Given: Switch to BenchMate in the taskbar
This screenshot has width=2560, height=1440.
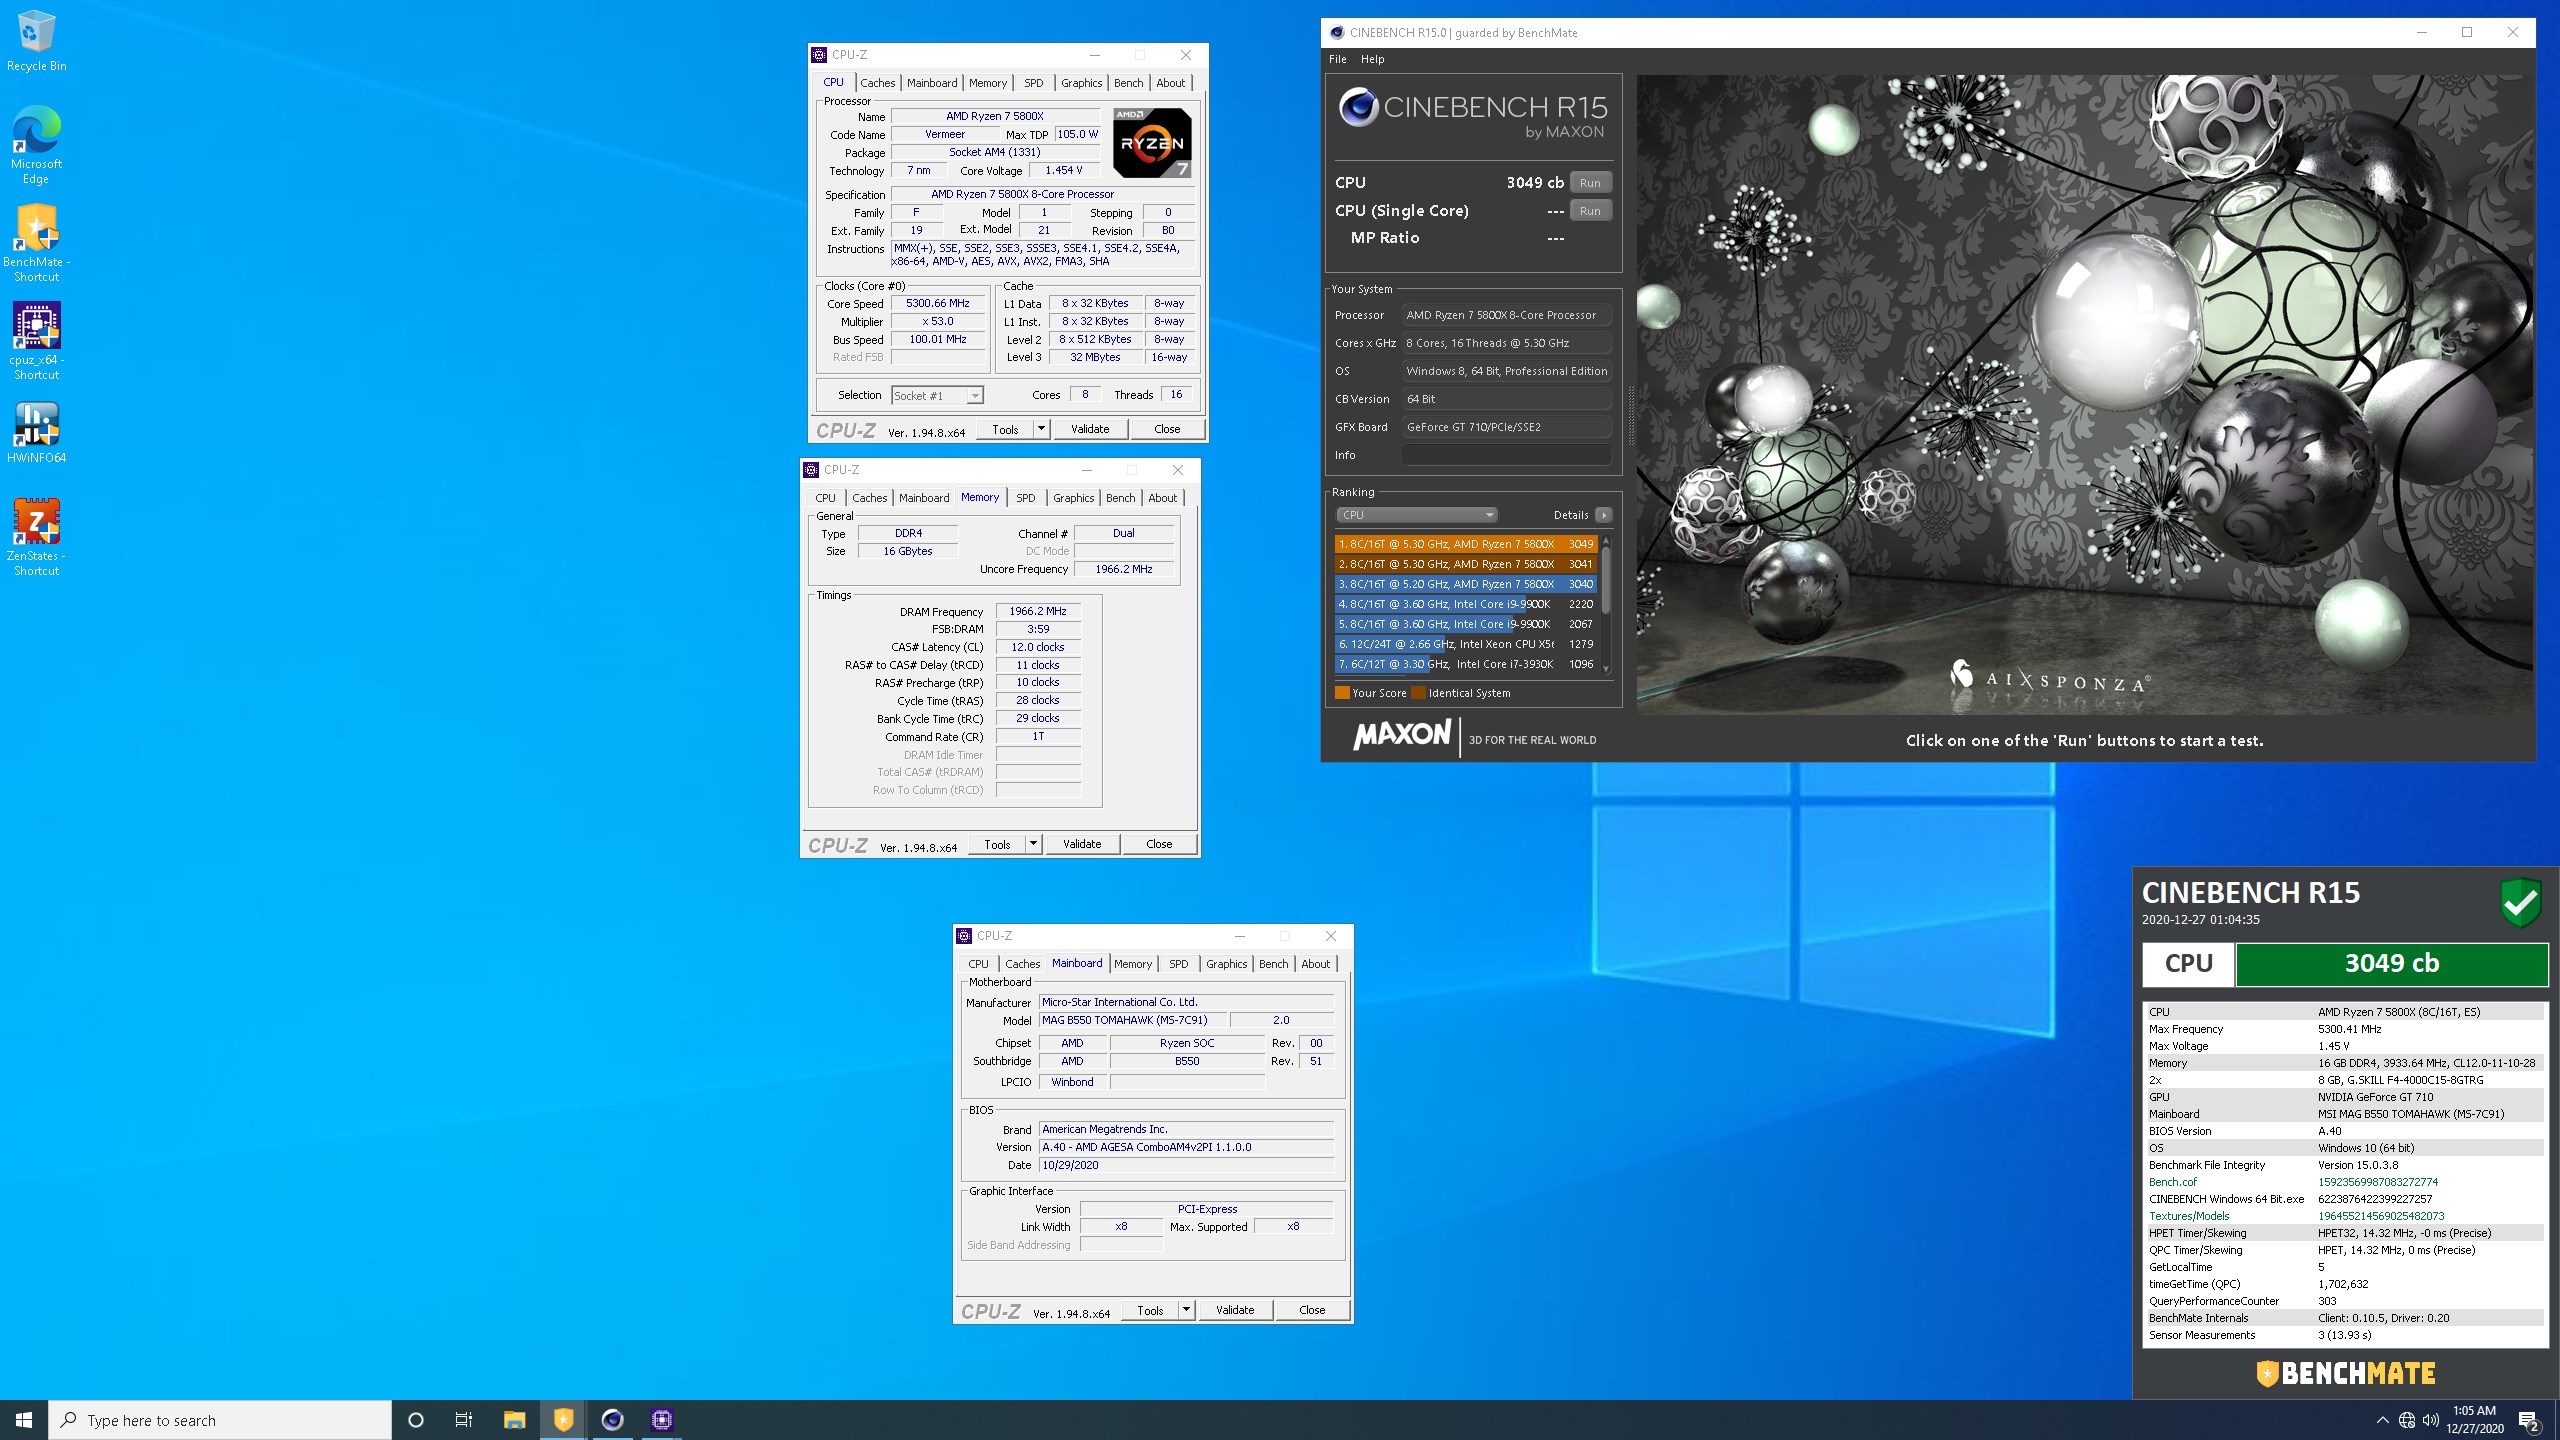Looking at the screenshot, I should click(x=563, y=1420).
